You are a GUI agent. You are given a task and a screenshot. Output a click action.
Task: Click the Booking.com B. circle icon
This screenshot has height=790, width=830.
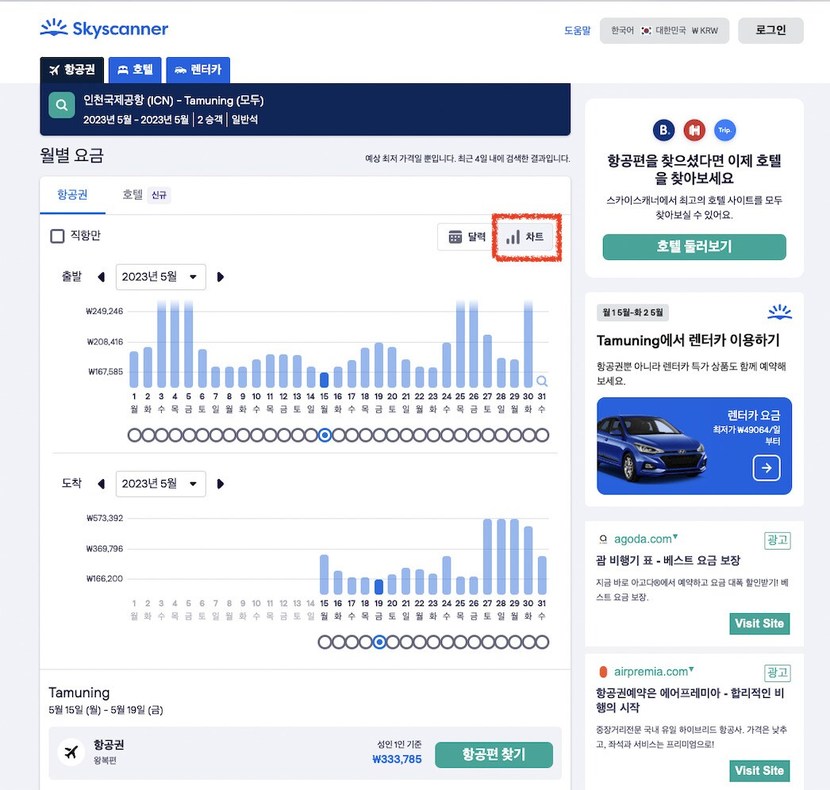pyautogui.click(x=663, y=130)
